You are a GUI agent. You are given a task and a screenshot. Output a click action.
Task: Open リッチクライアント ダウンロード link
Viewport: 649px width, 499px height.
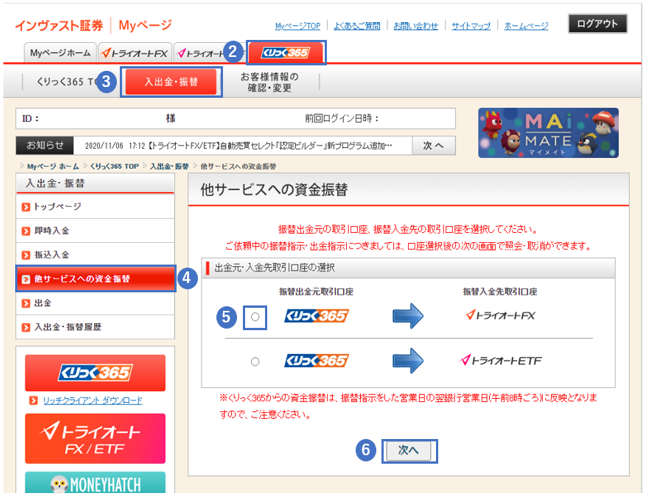click(x=93, y=401)
